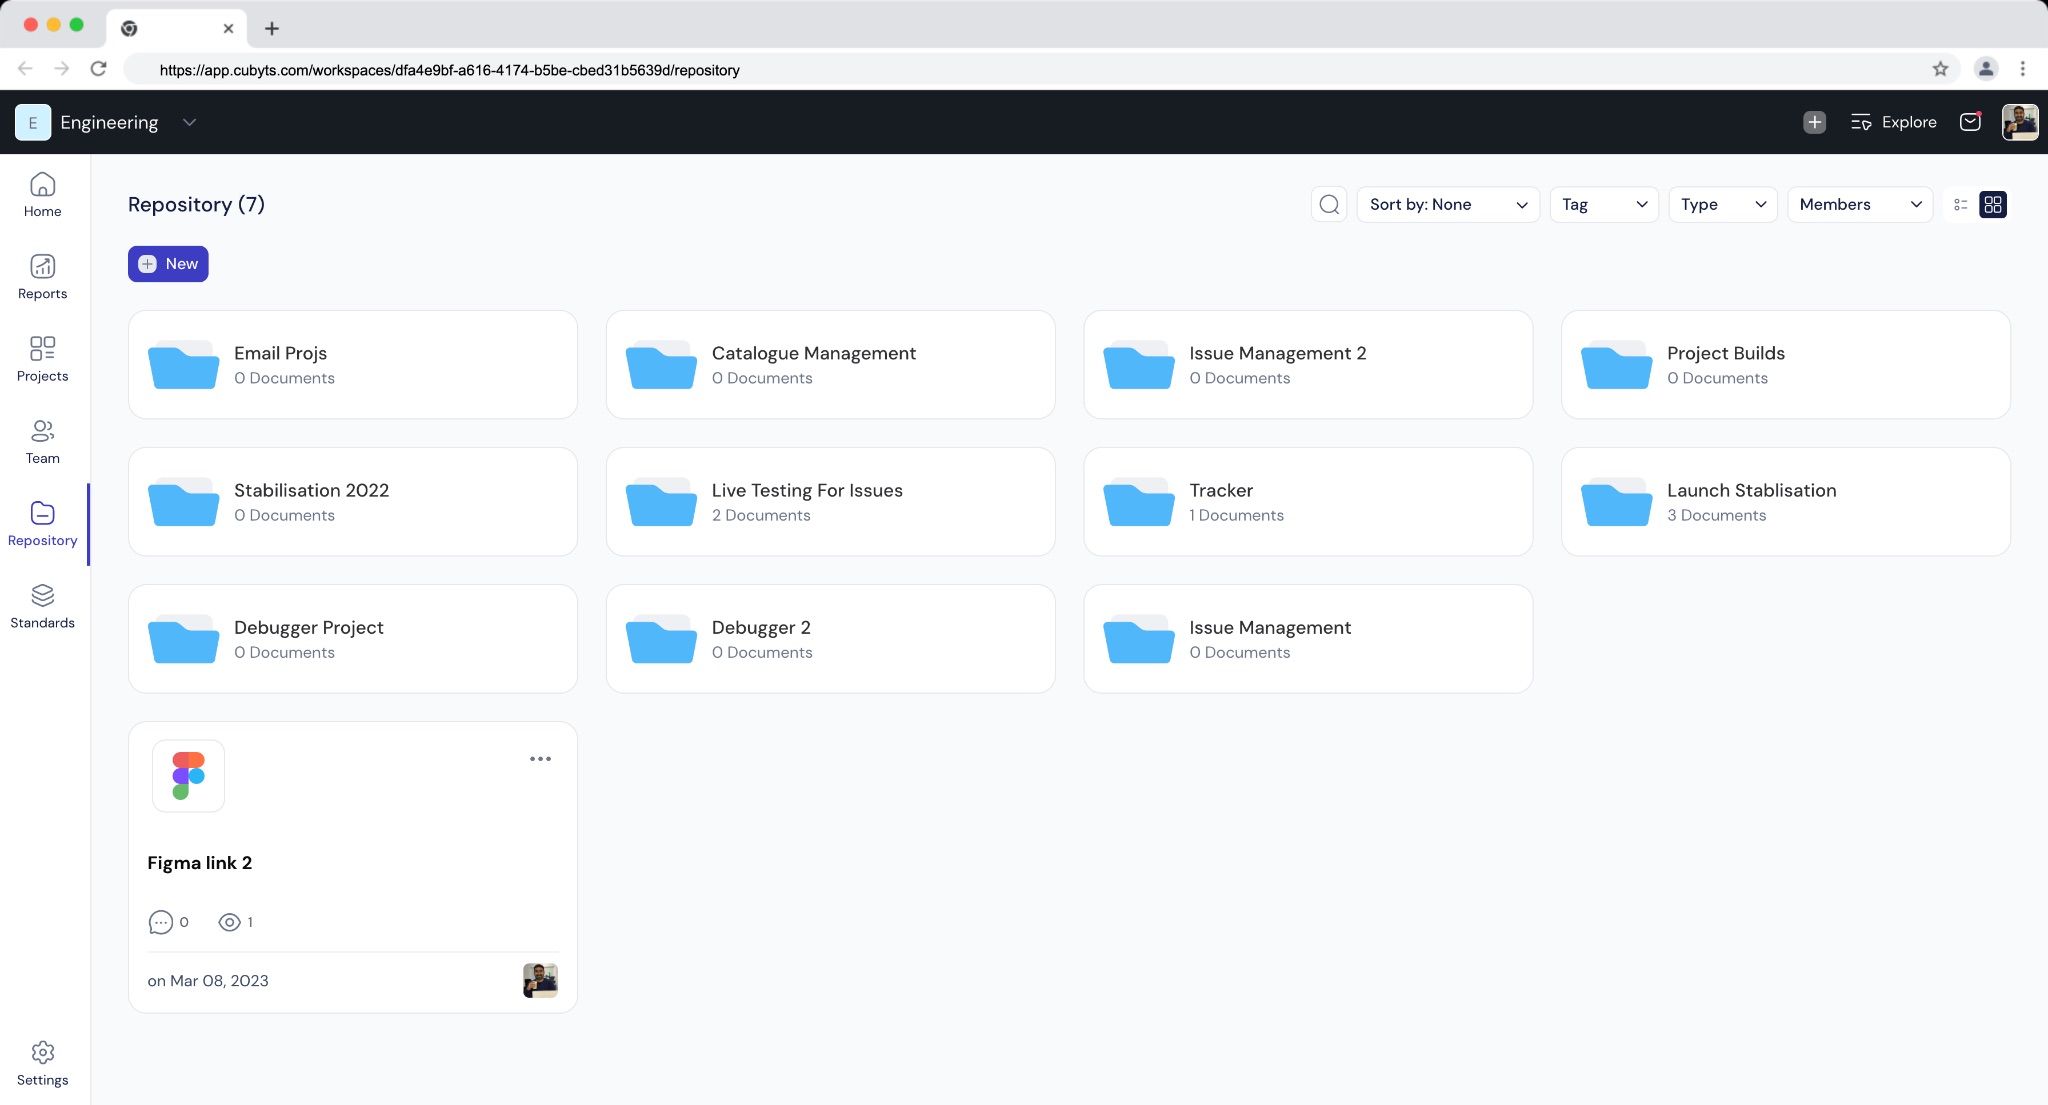Switch to list view layout
The height and width of the screenshot is (1105, 2048).
[1960, 204]
